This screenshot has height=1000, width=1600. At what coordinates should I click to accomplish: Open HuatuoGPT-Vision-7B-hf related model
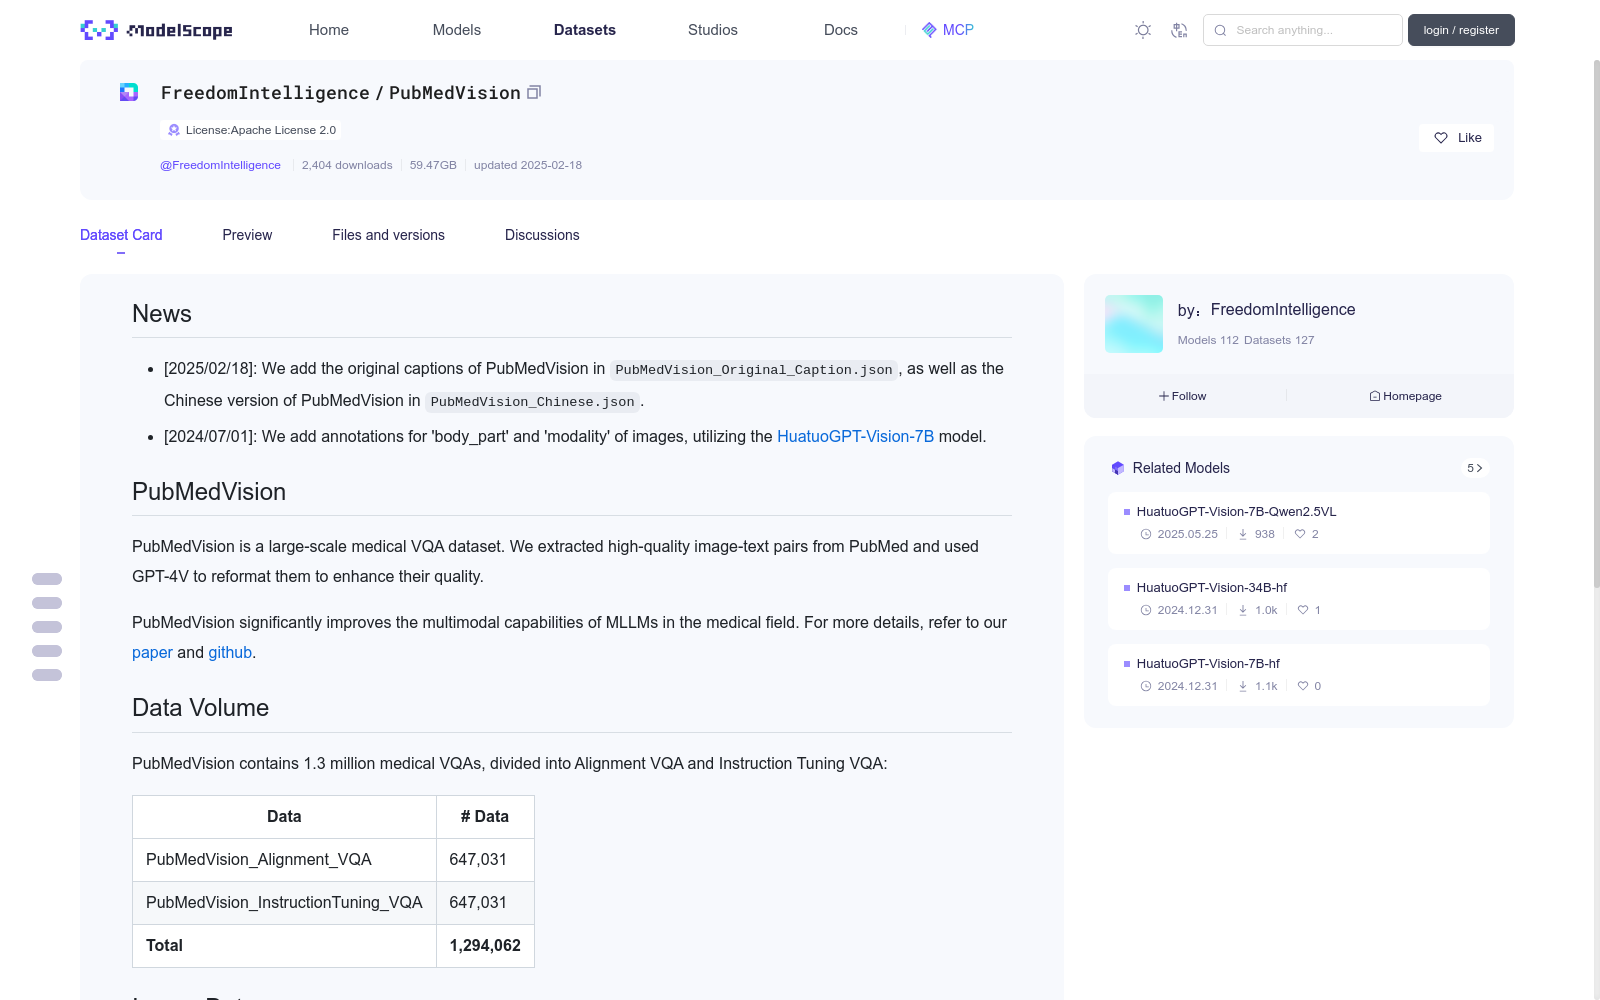coord(1298,675)
